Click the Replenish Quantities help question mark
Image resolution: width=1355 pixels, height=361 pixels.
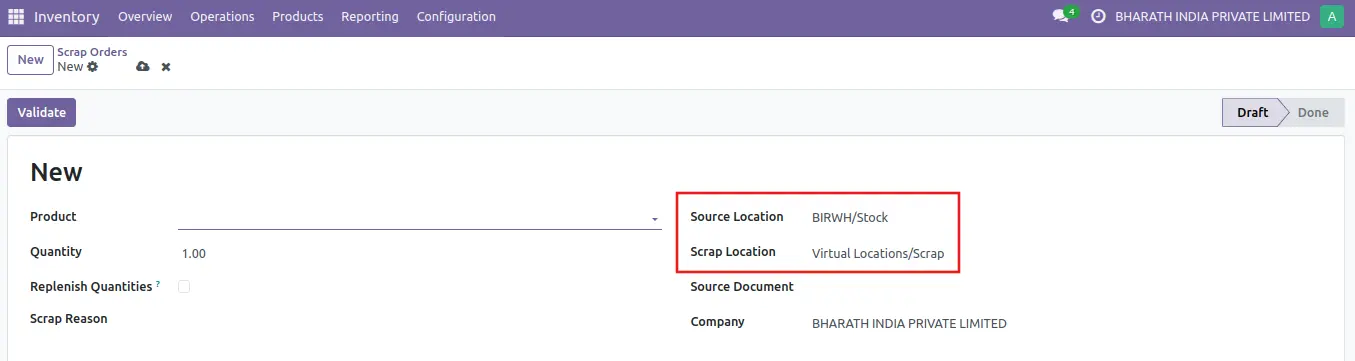point(159,285)
